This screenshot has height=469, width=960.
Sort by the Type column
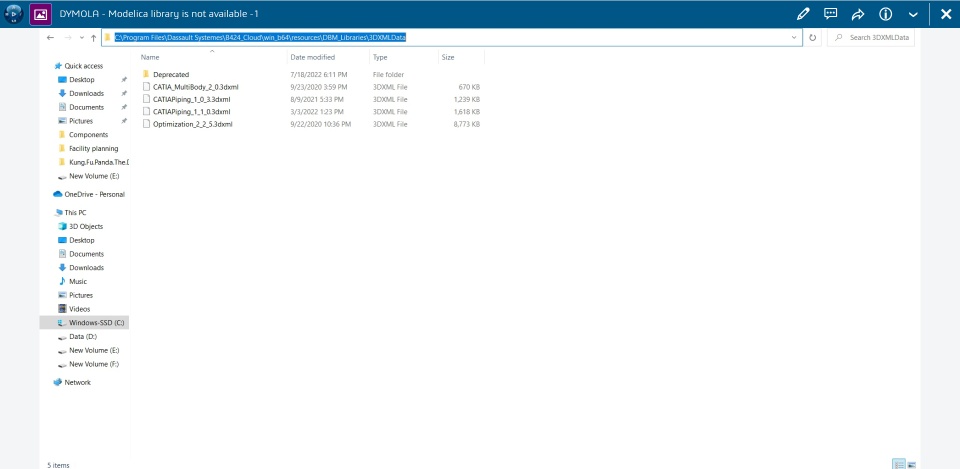pyautogui.click(x=380, y=57)
